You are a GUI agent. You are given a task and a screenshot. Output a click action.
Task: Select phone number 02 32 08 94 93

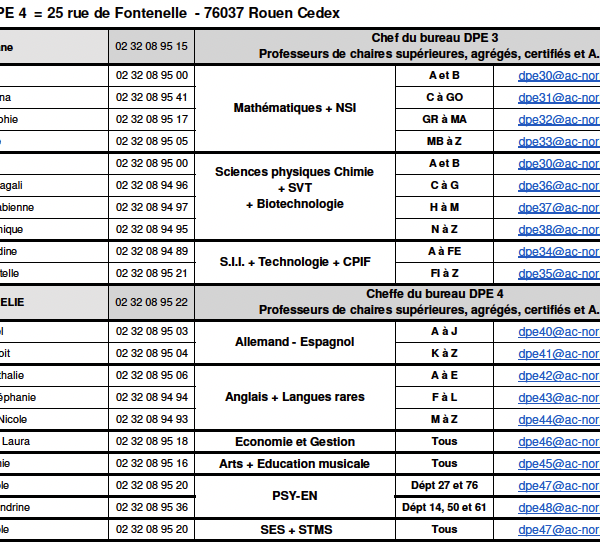pos(152,419)
